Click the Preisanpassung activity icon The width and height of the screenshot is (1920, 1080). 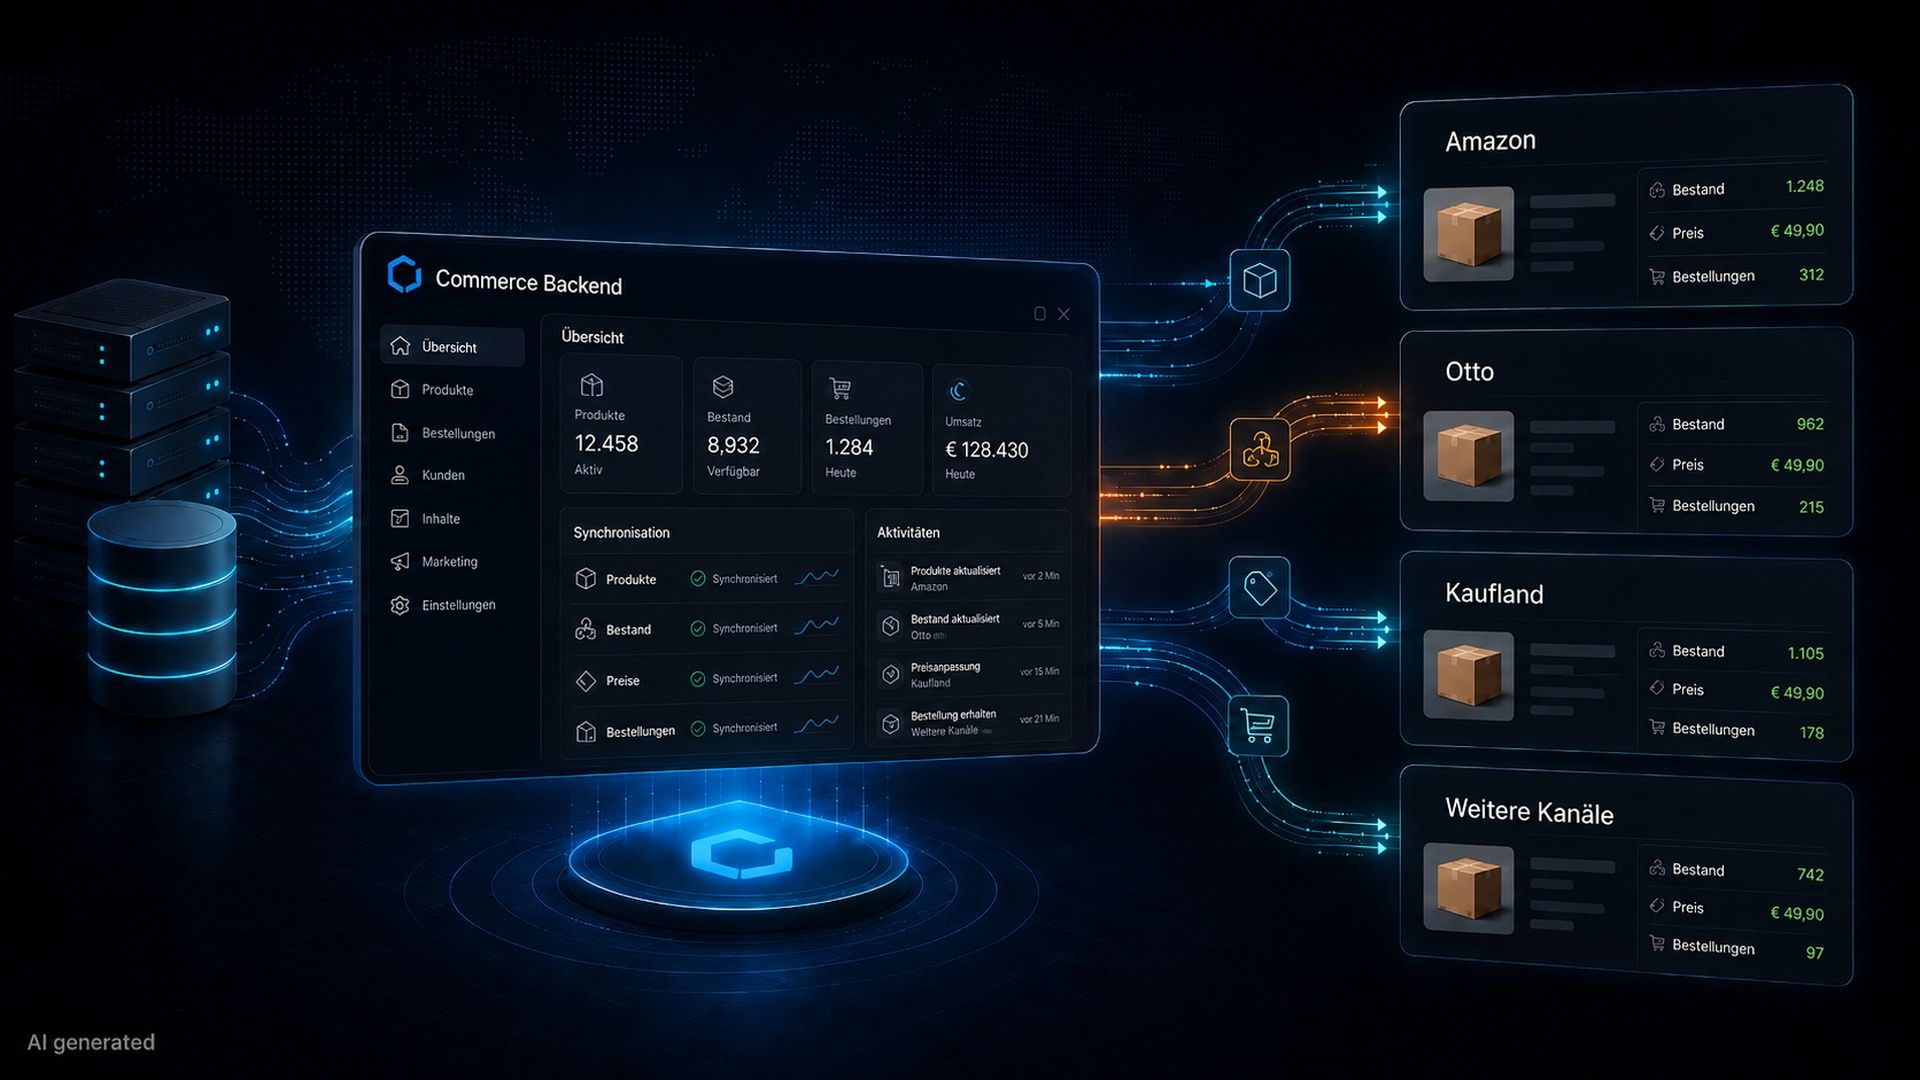click(x=890, y=674)
